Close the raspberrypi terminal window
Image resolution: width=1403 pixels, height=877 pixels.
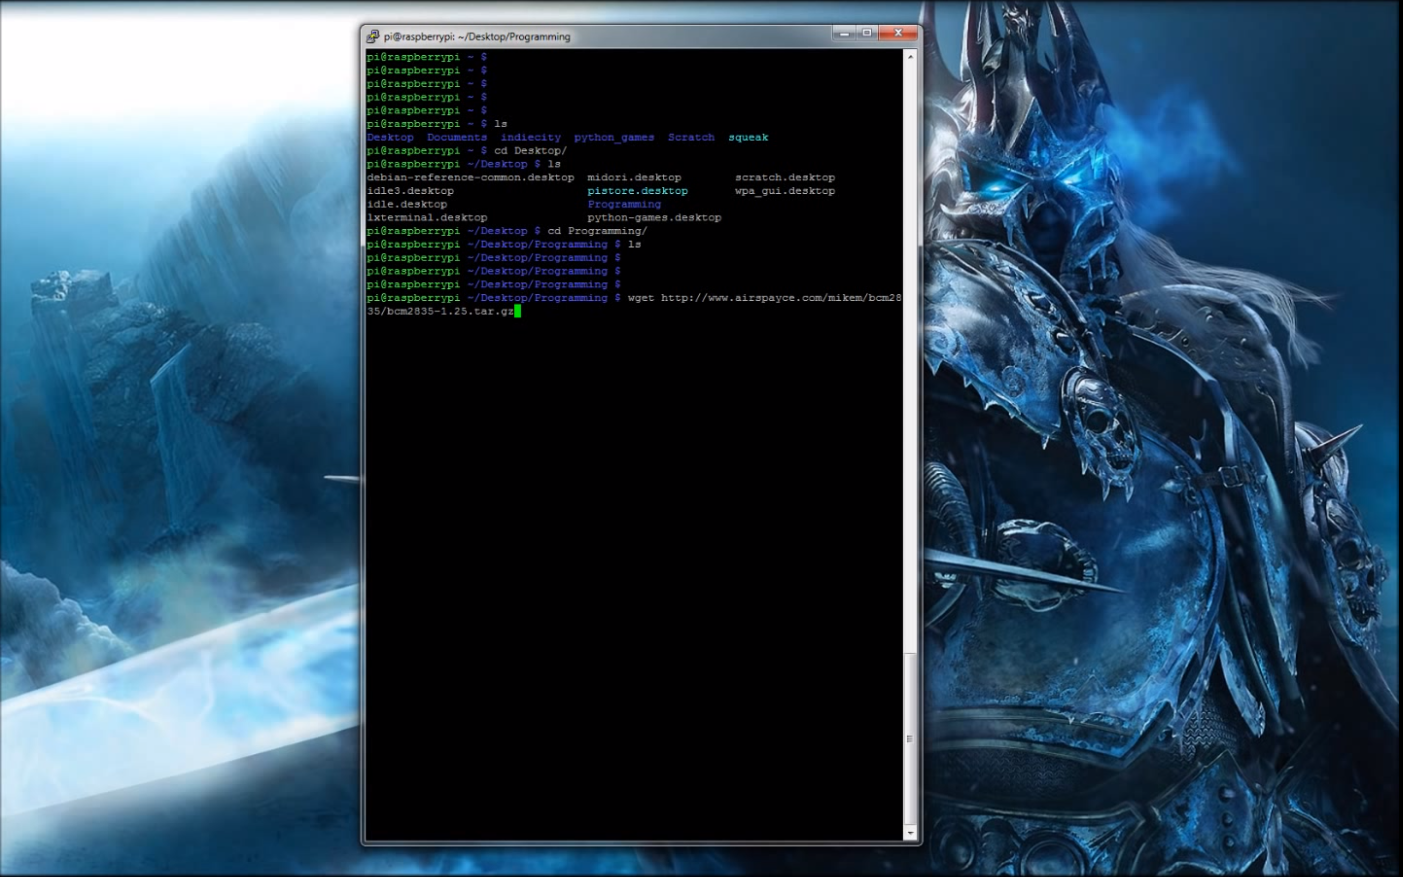coord(898,33)
